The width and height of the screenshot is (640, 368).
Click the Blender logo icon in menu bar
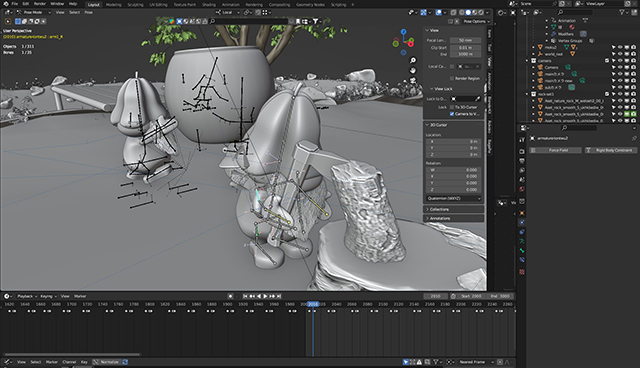click(6, 4)
